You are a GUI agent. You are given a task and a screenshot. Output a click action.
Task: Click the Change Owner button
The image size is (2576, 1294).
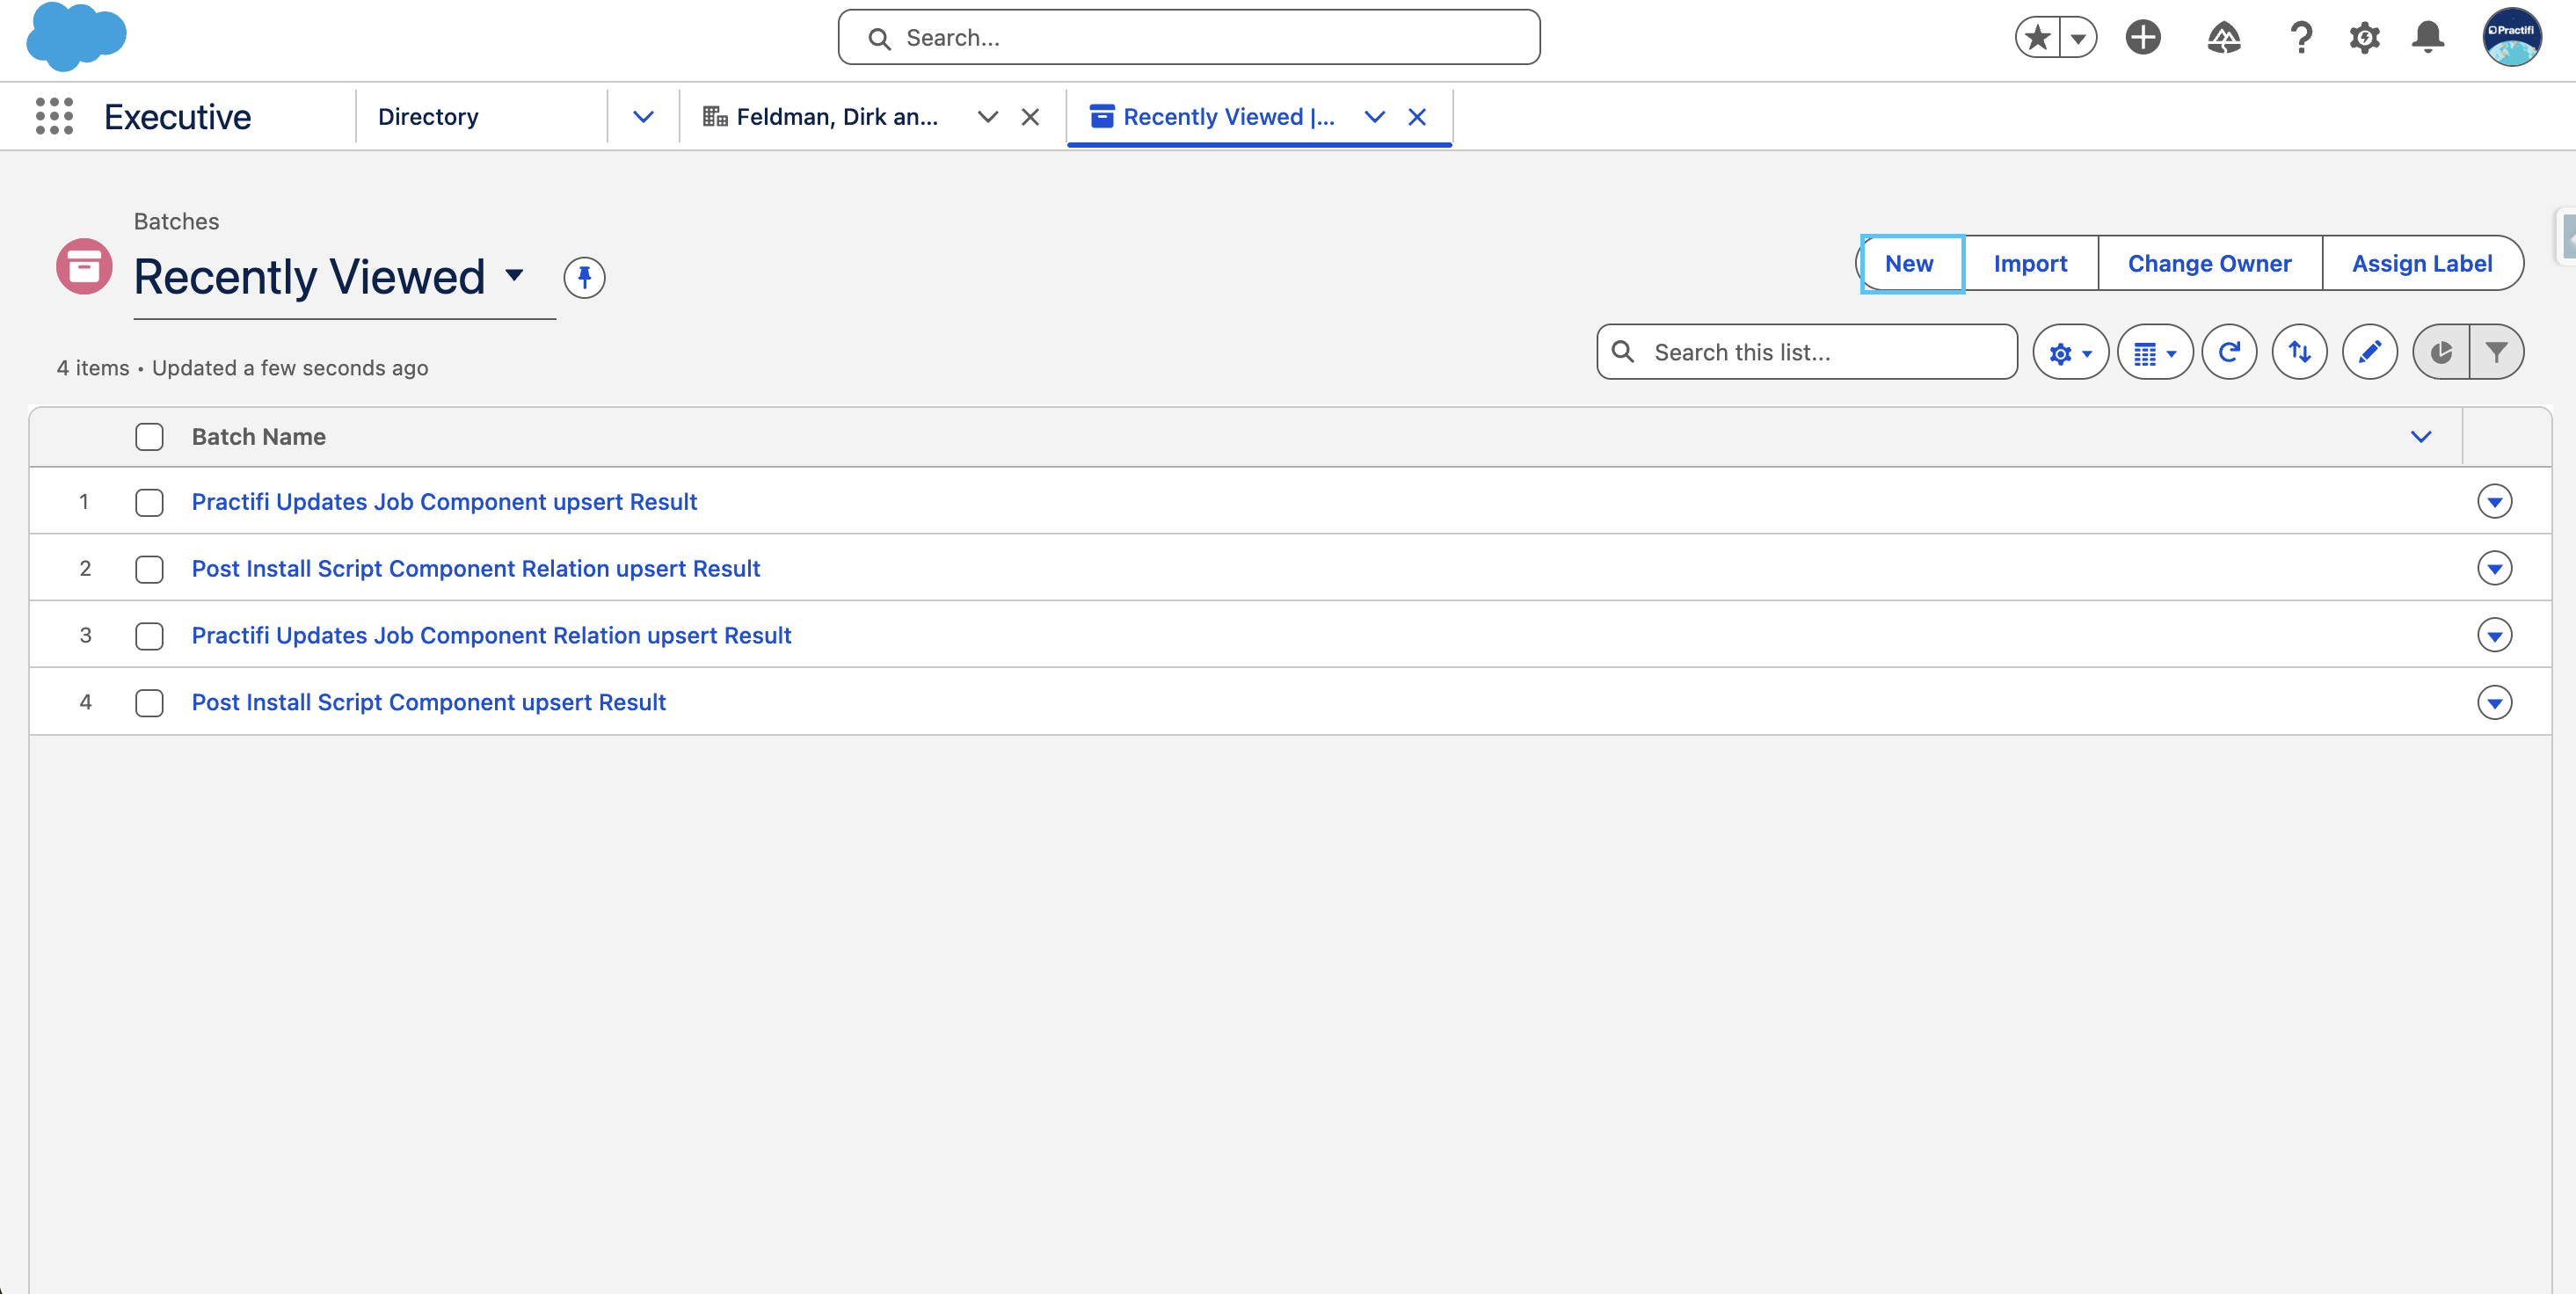pos(2209,264)
